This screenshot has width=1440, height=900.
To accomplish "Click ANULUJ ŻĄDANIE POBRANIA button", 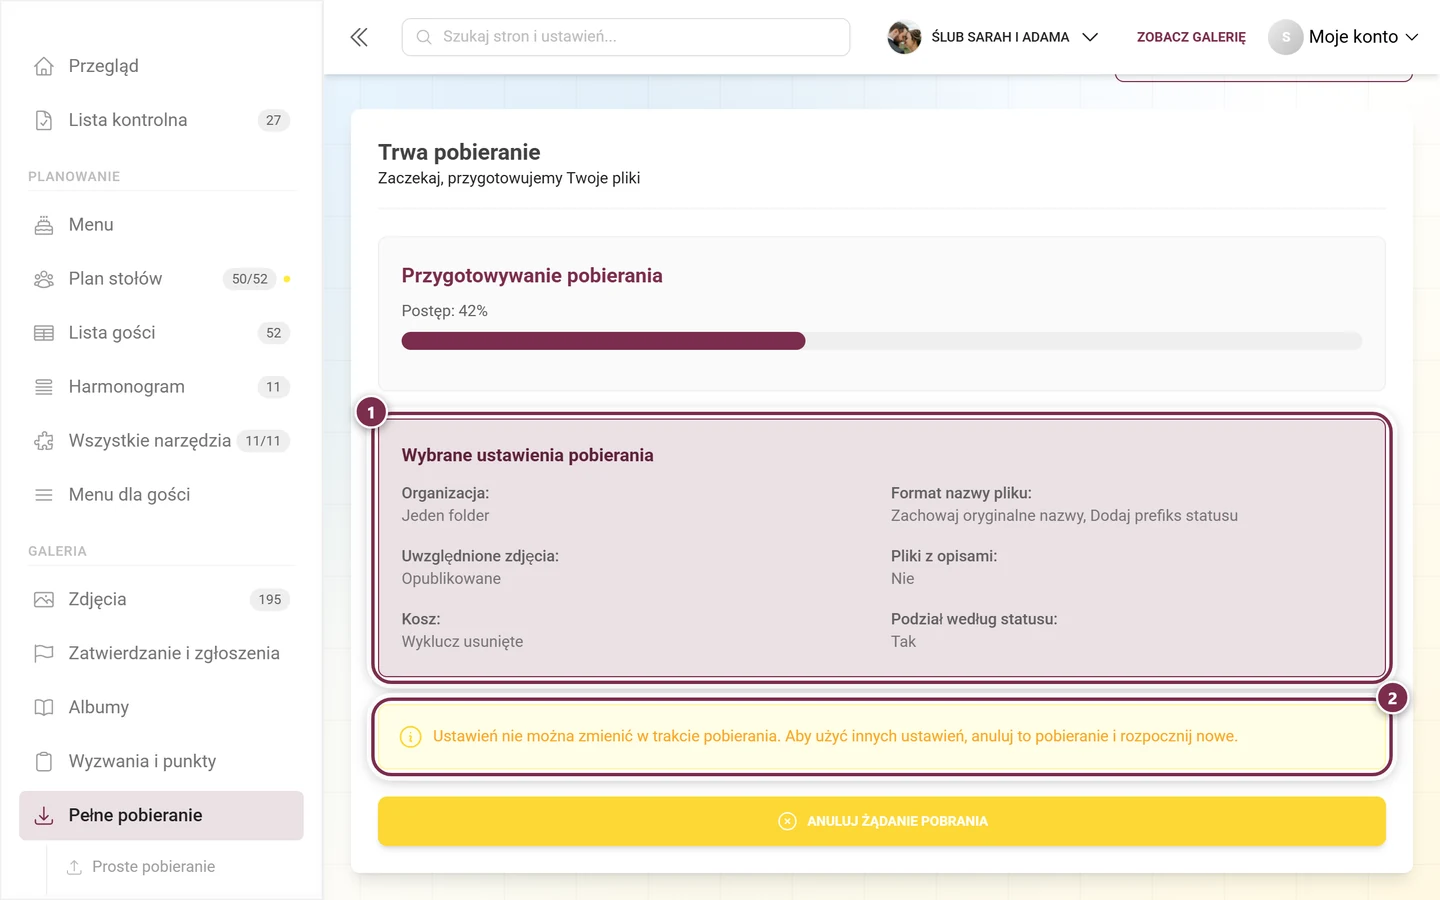I will coord(882,821).
